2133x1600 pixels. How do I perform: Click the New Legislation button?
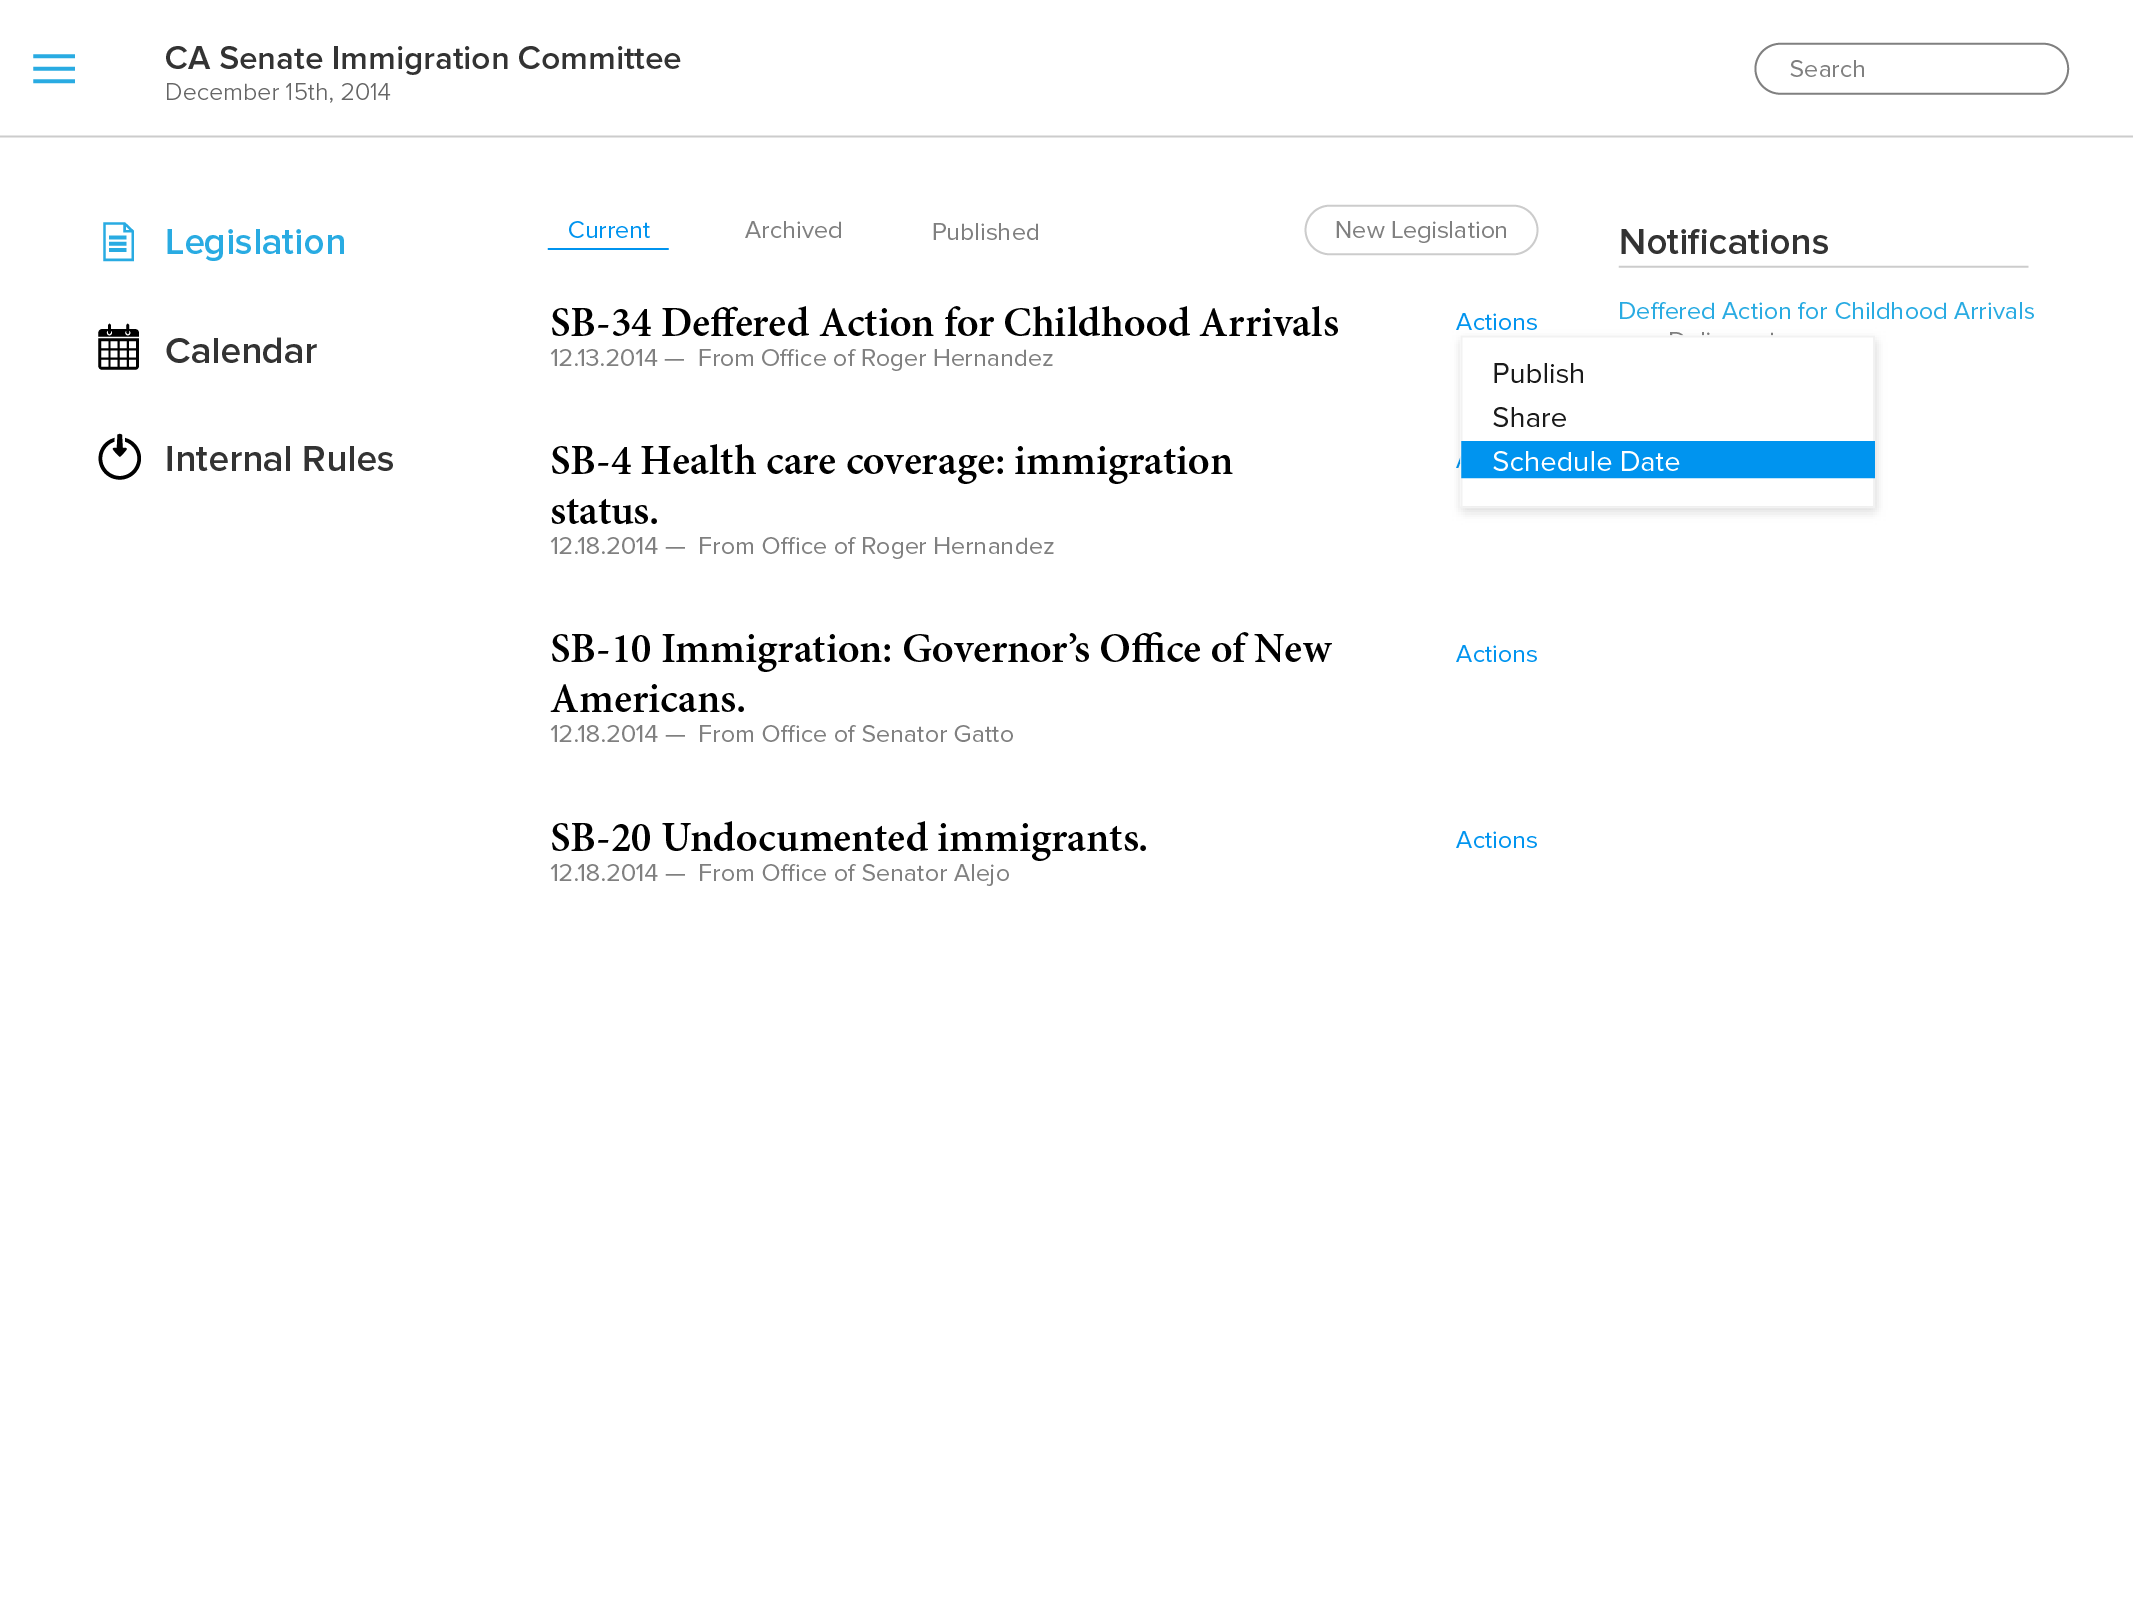point(1420,230)
